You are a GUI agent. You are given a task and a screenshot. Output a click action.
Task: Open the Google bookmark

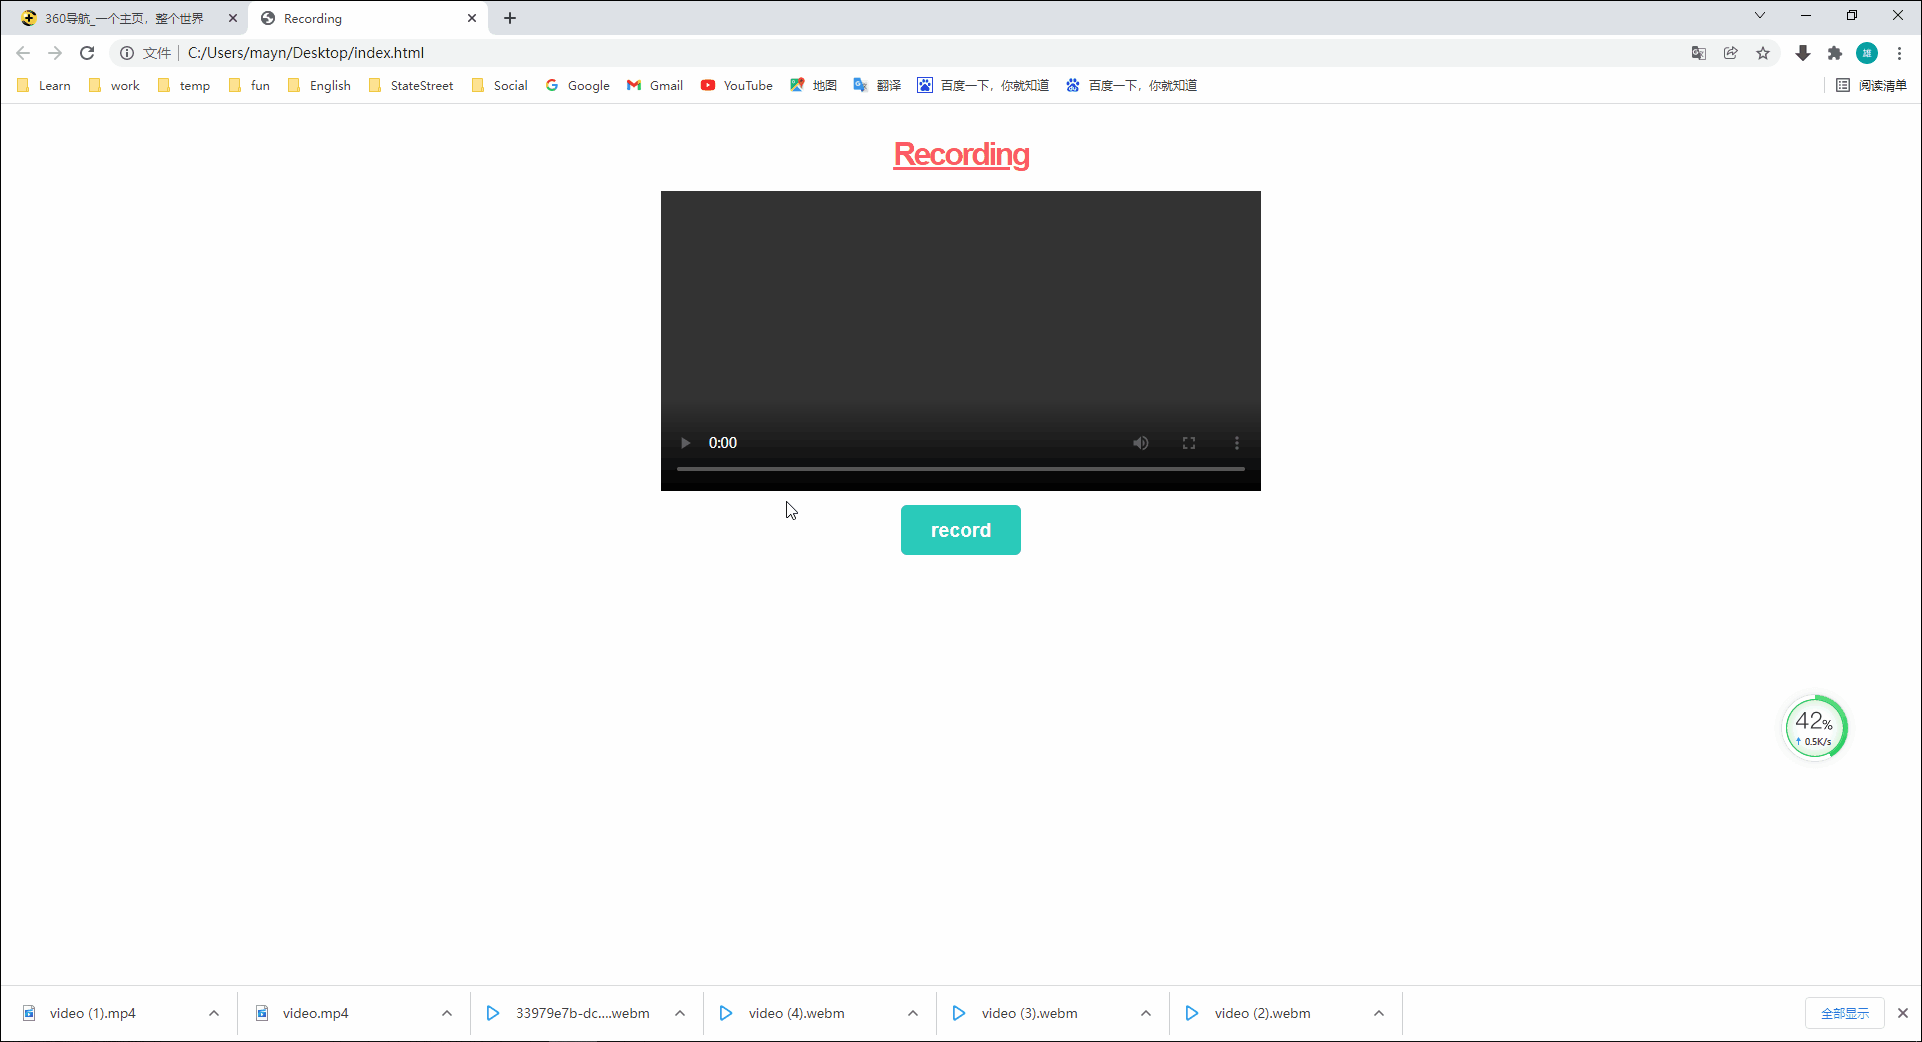(x=577, y=85)
